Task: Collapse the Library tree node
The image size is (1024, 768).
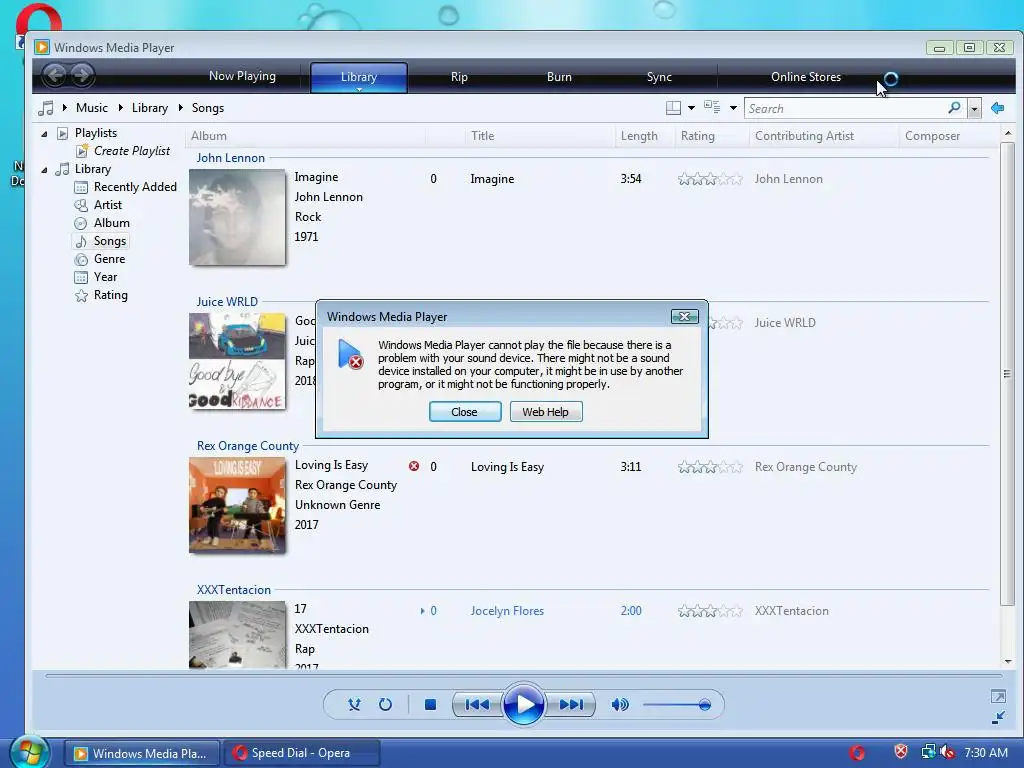Action: pyautogui.click(x=44, y=170)
